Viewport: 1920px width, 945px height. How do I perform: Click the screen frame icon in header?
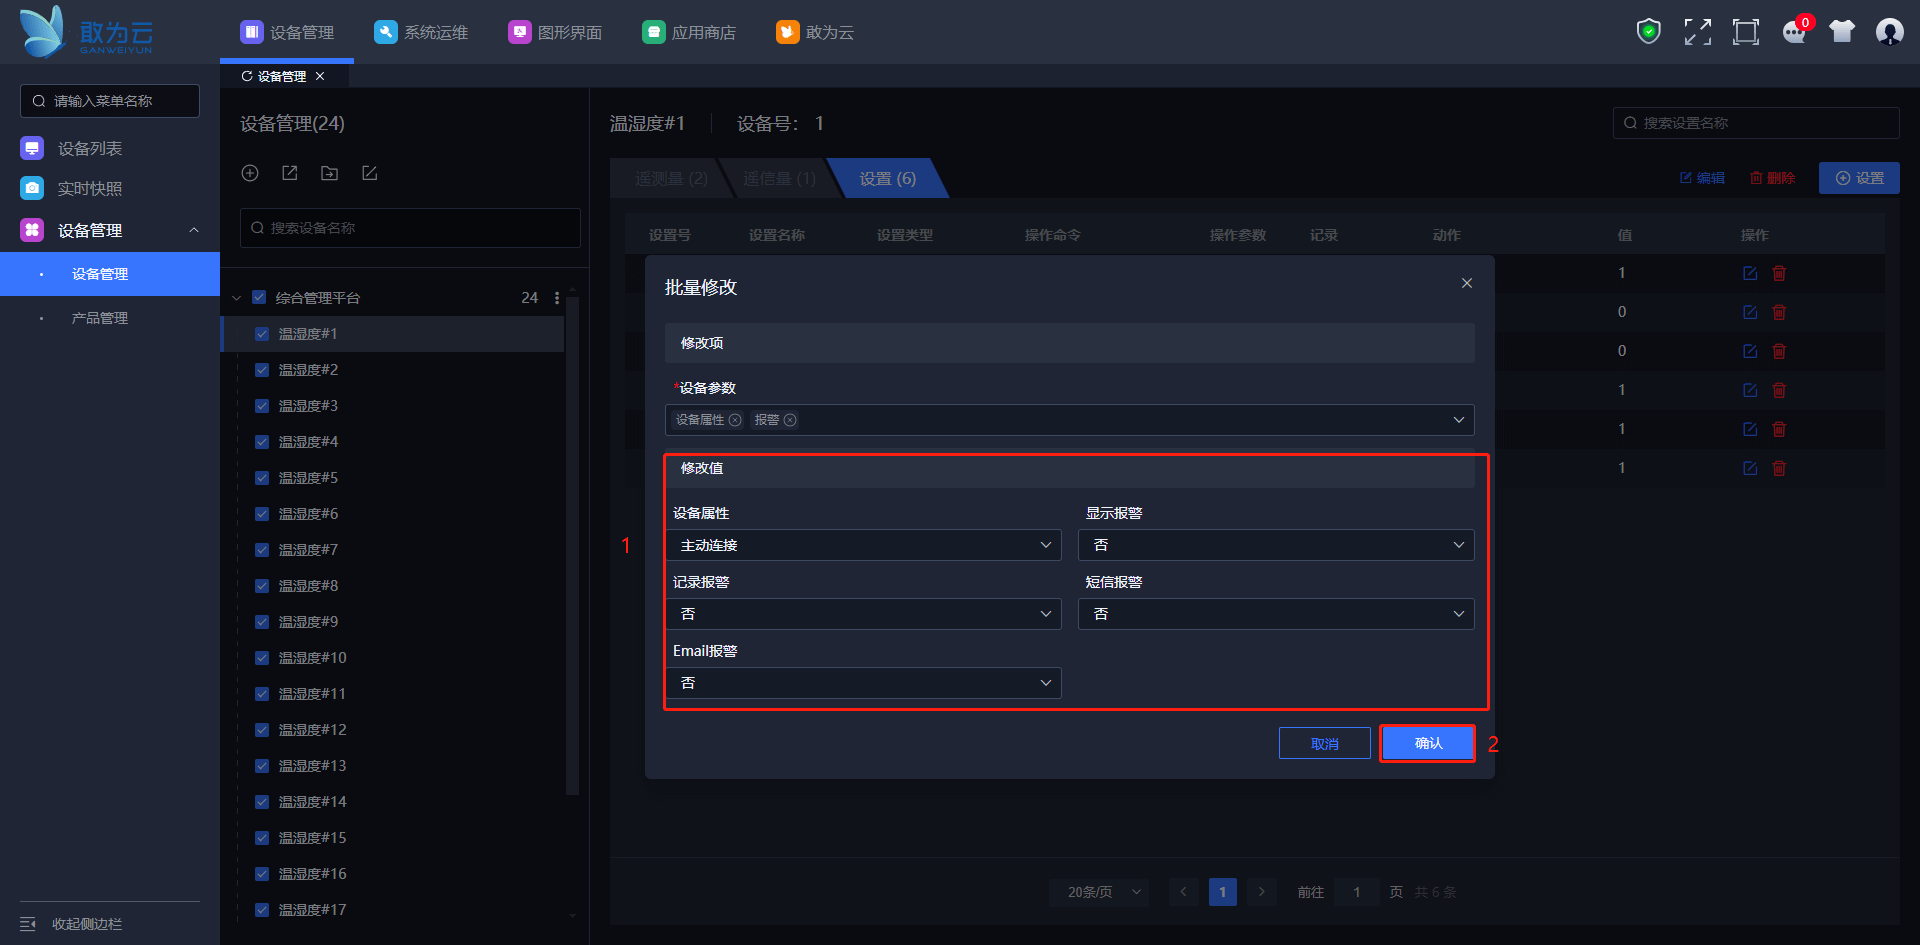(x=1745, y=32)
